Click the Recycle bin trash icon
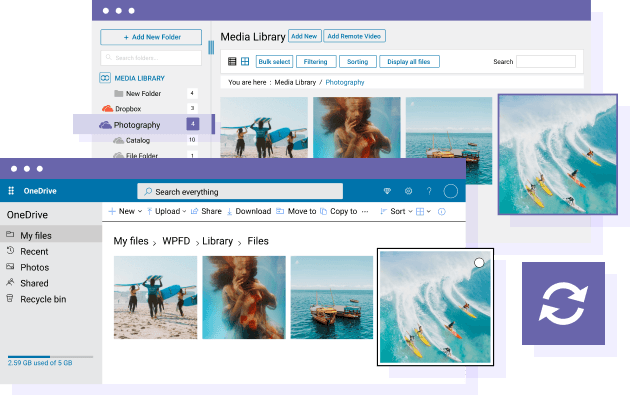The width and height of the screenshot is (630, 395). [10, 299]
